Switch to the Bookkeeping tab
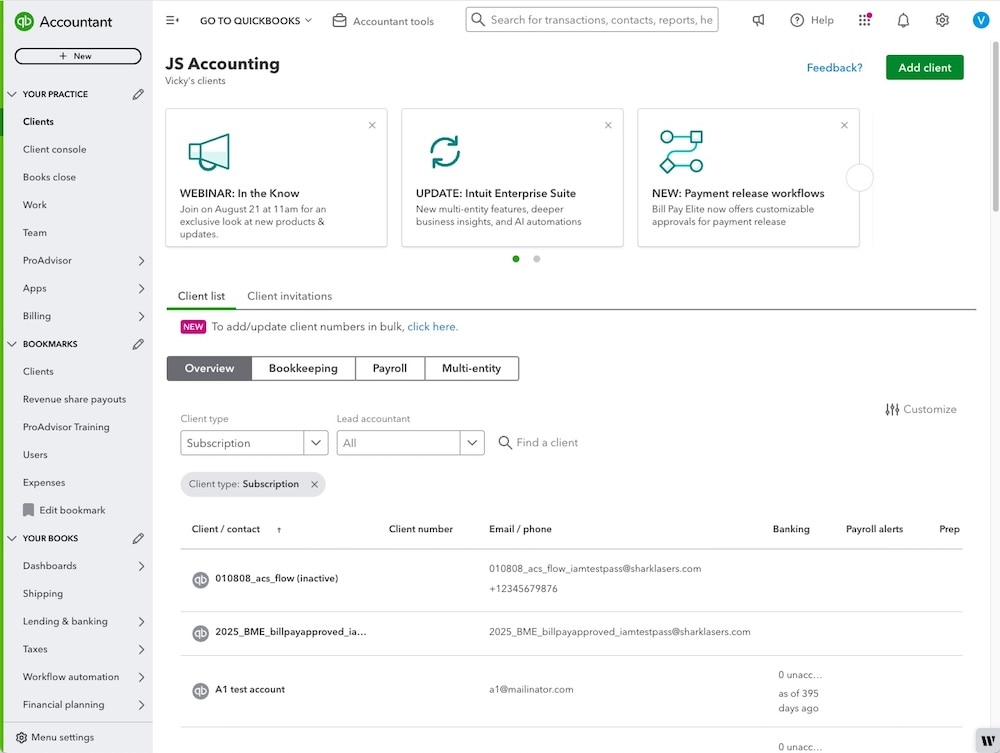The image size is (1000, 753). coord(303,368)
